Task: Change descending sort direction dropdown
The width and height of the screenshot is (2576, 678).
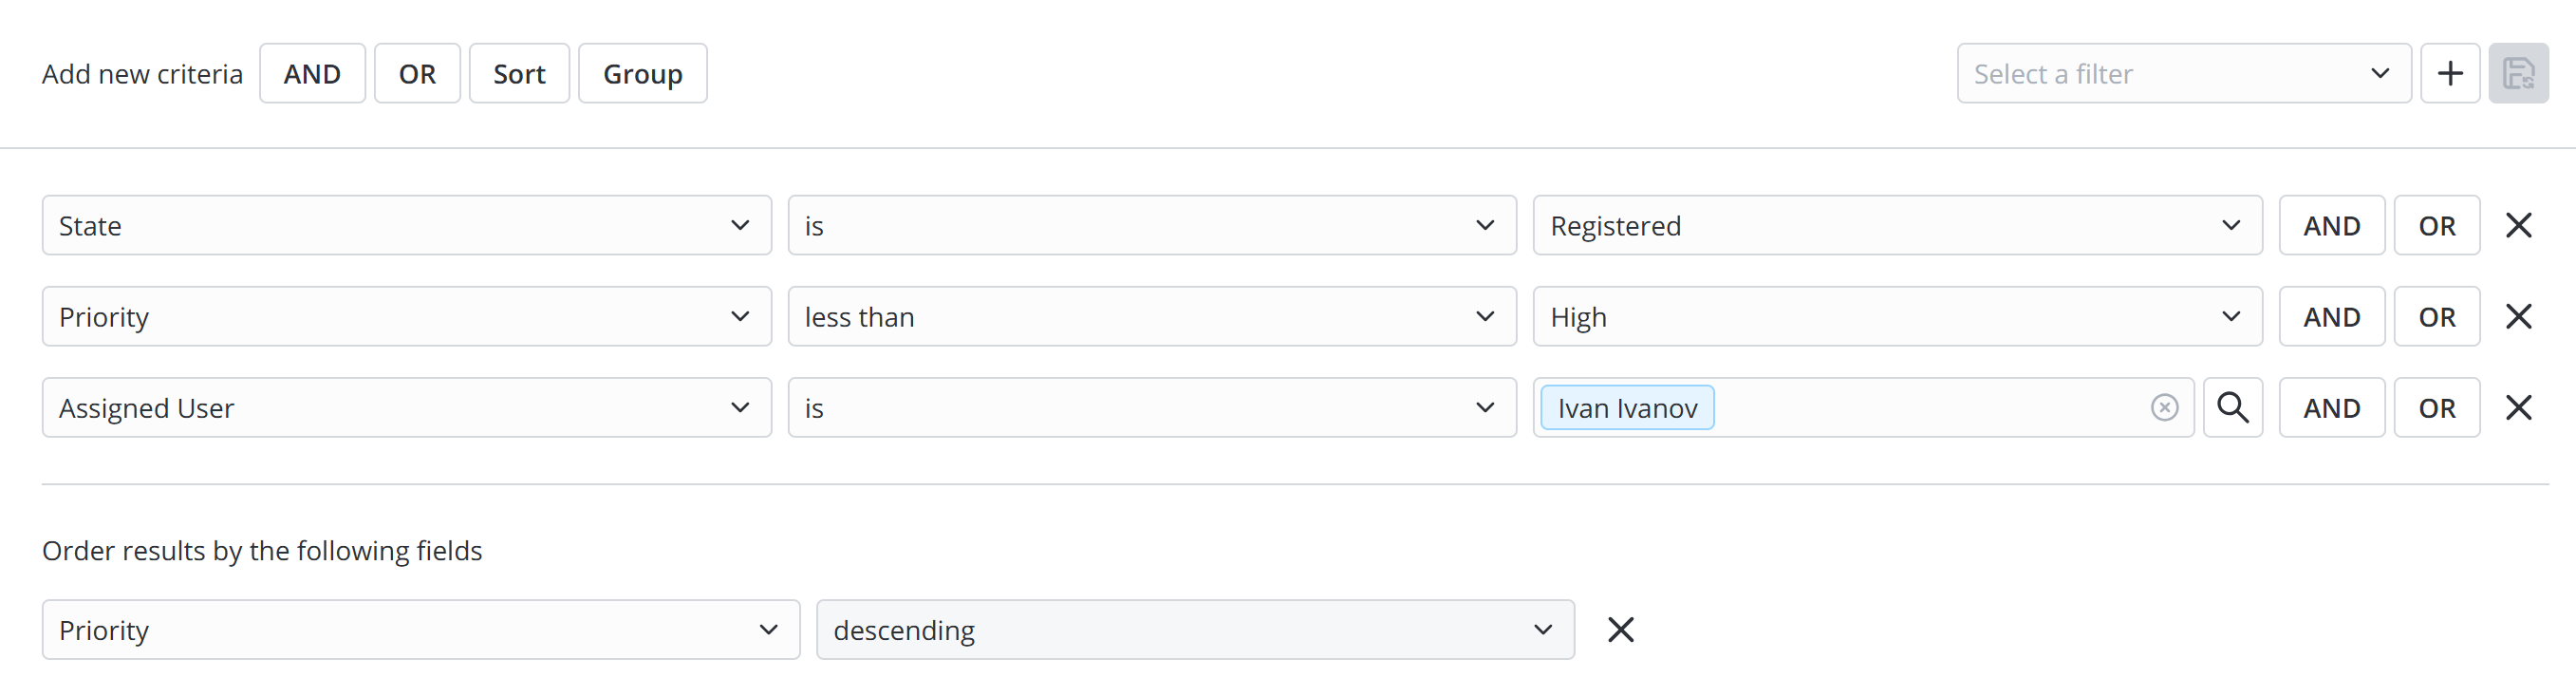Action: (1194, 629)
